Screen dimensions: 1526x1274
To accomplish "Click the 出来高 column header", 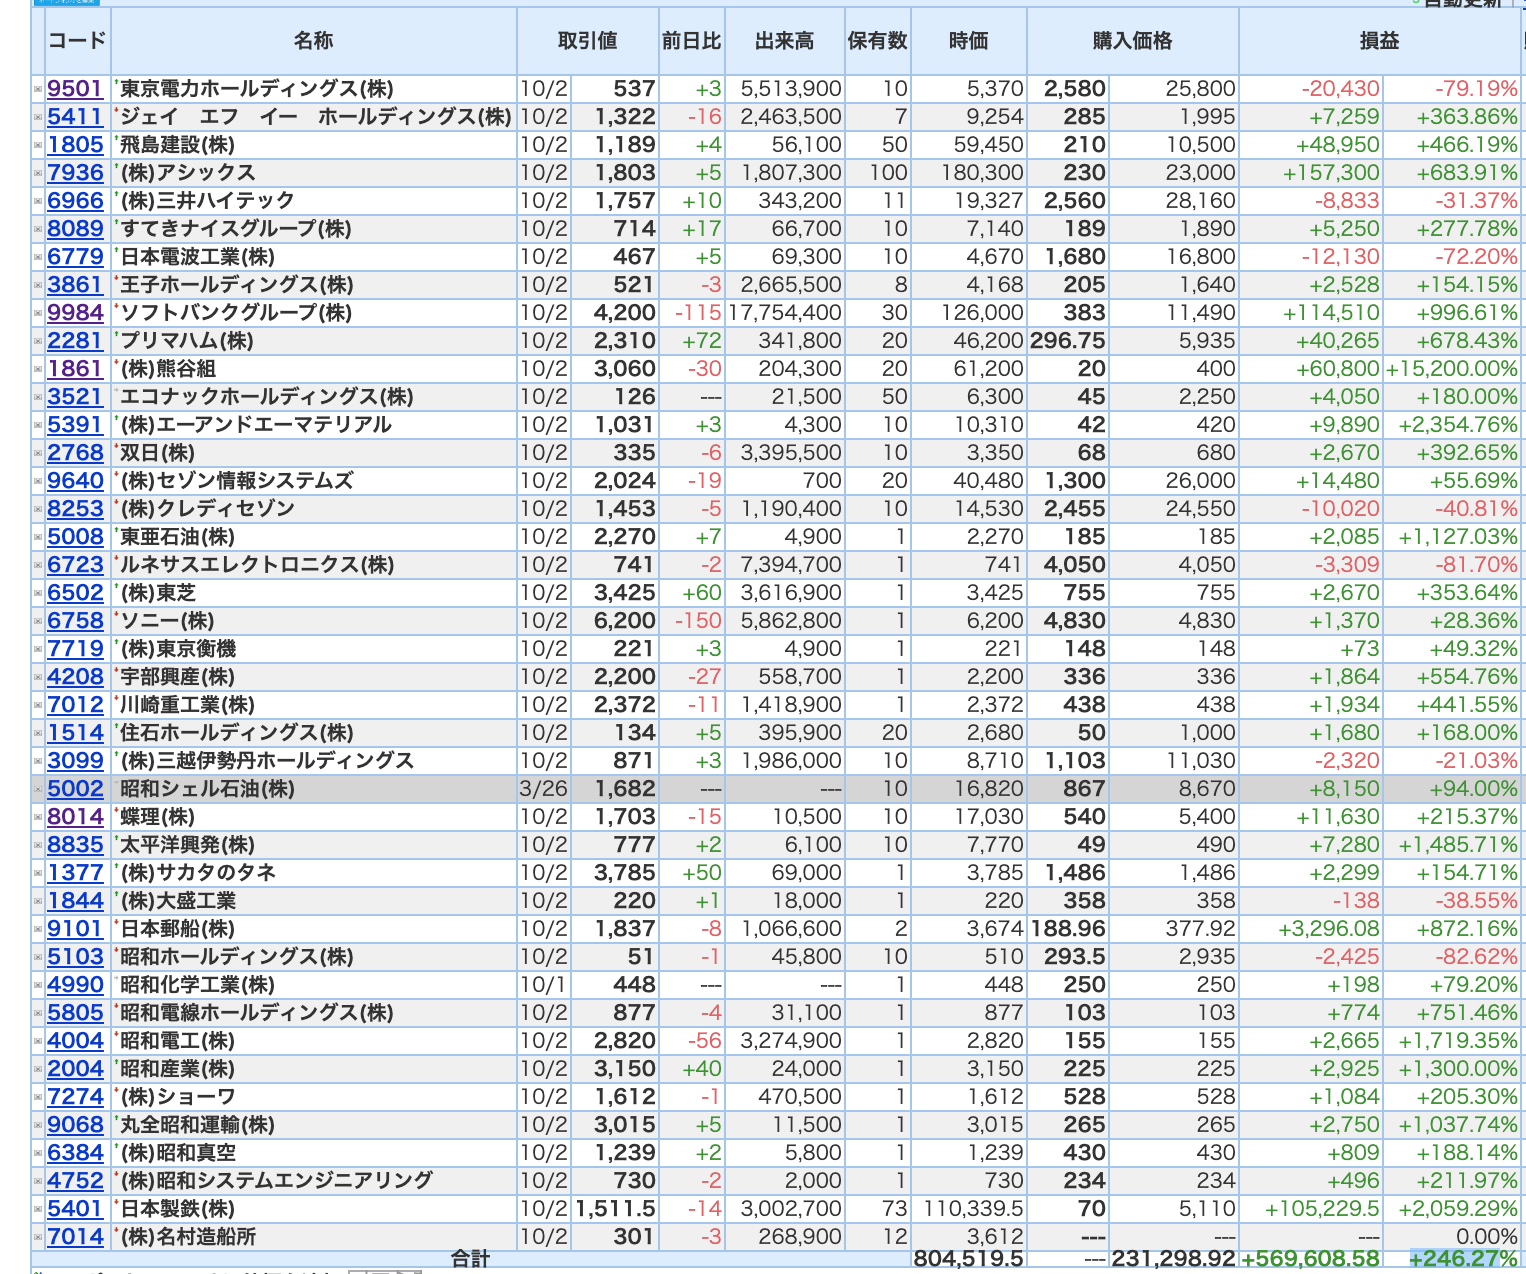I will click(785, 41).
